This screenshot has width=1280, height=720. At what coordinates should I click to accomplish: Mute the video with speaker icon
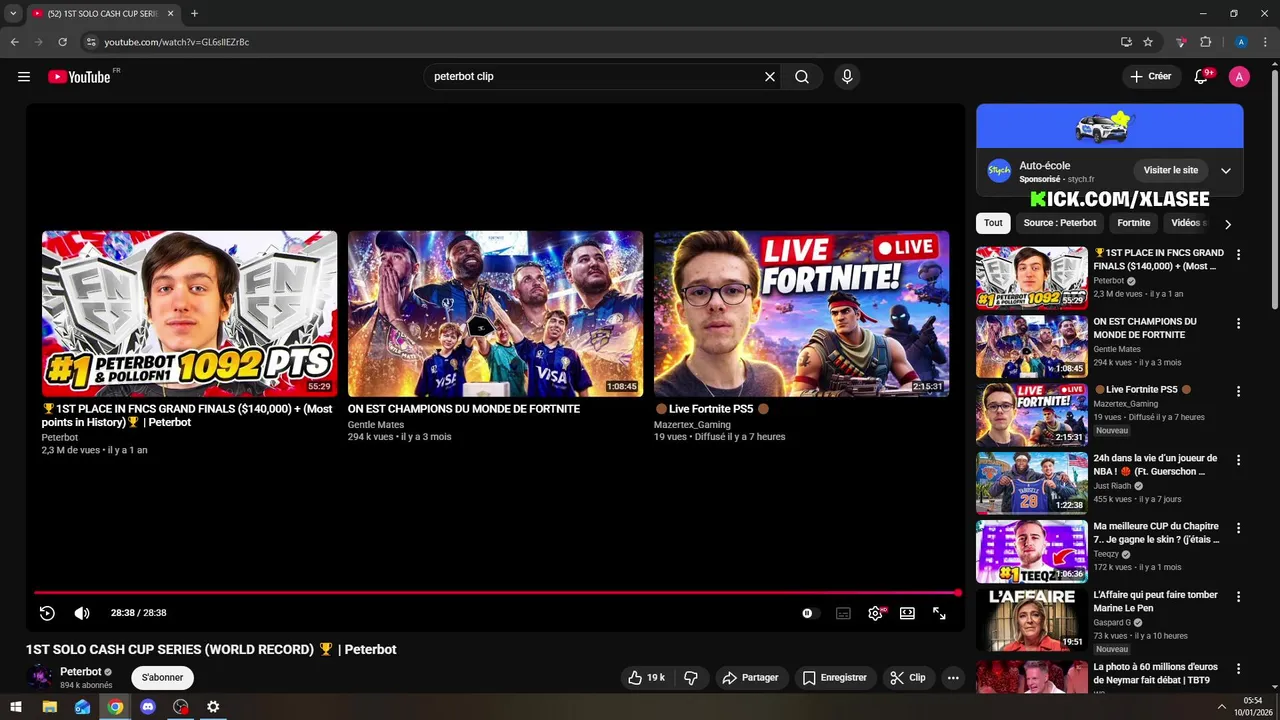pyautogui.click(x=82, y=613)
